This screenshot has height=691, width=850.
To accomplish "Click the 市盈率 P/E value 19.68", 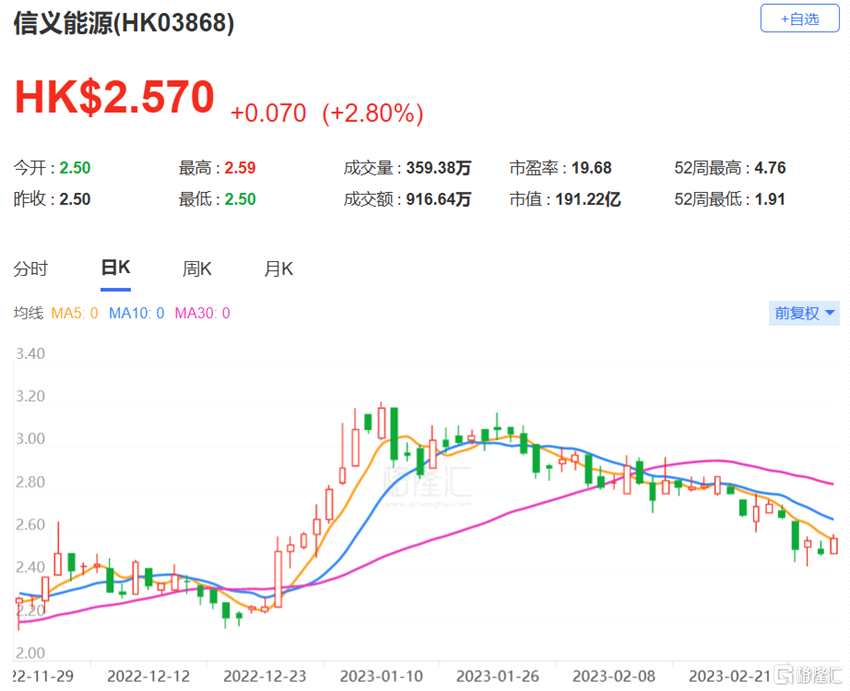I will [591, 167].
